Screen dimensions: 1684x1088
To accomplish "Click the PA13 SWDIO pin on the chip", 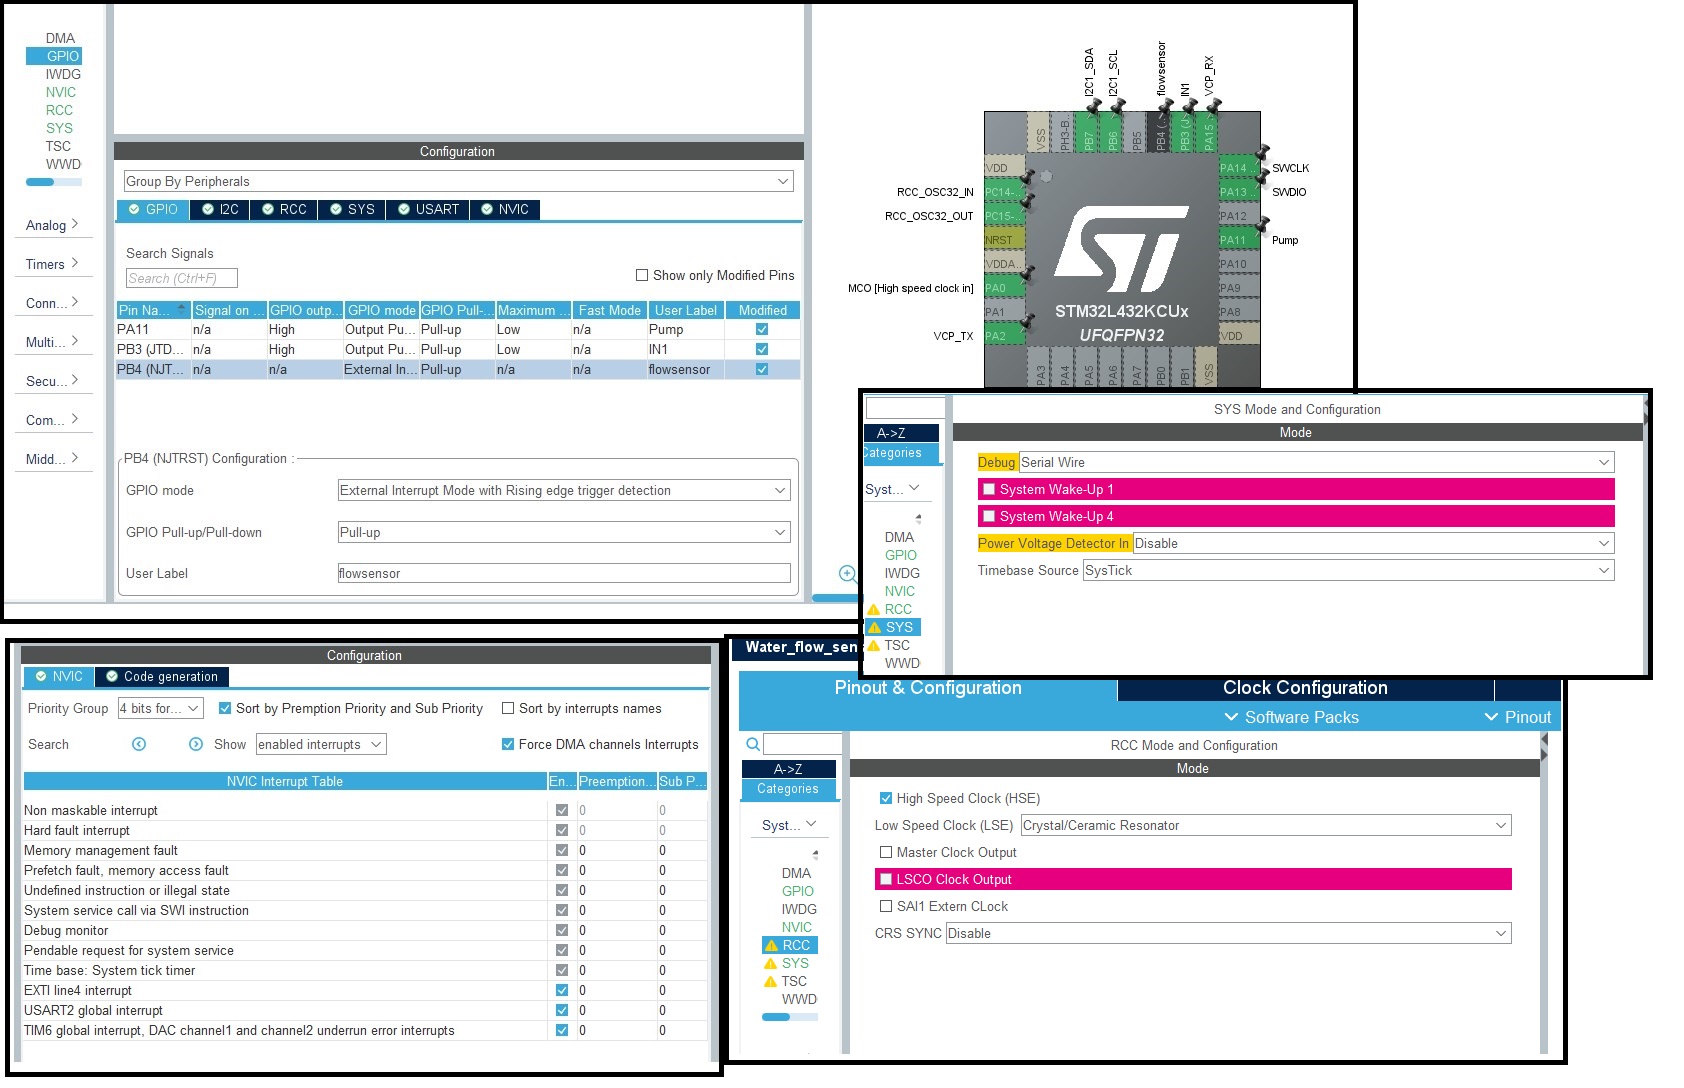I will (x=1239, y=191).
